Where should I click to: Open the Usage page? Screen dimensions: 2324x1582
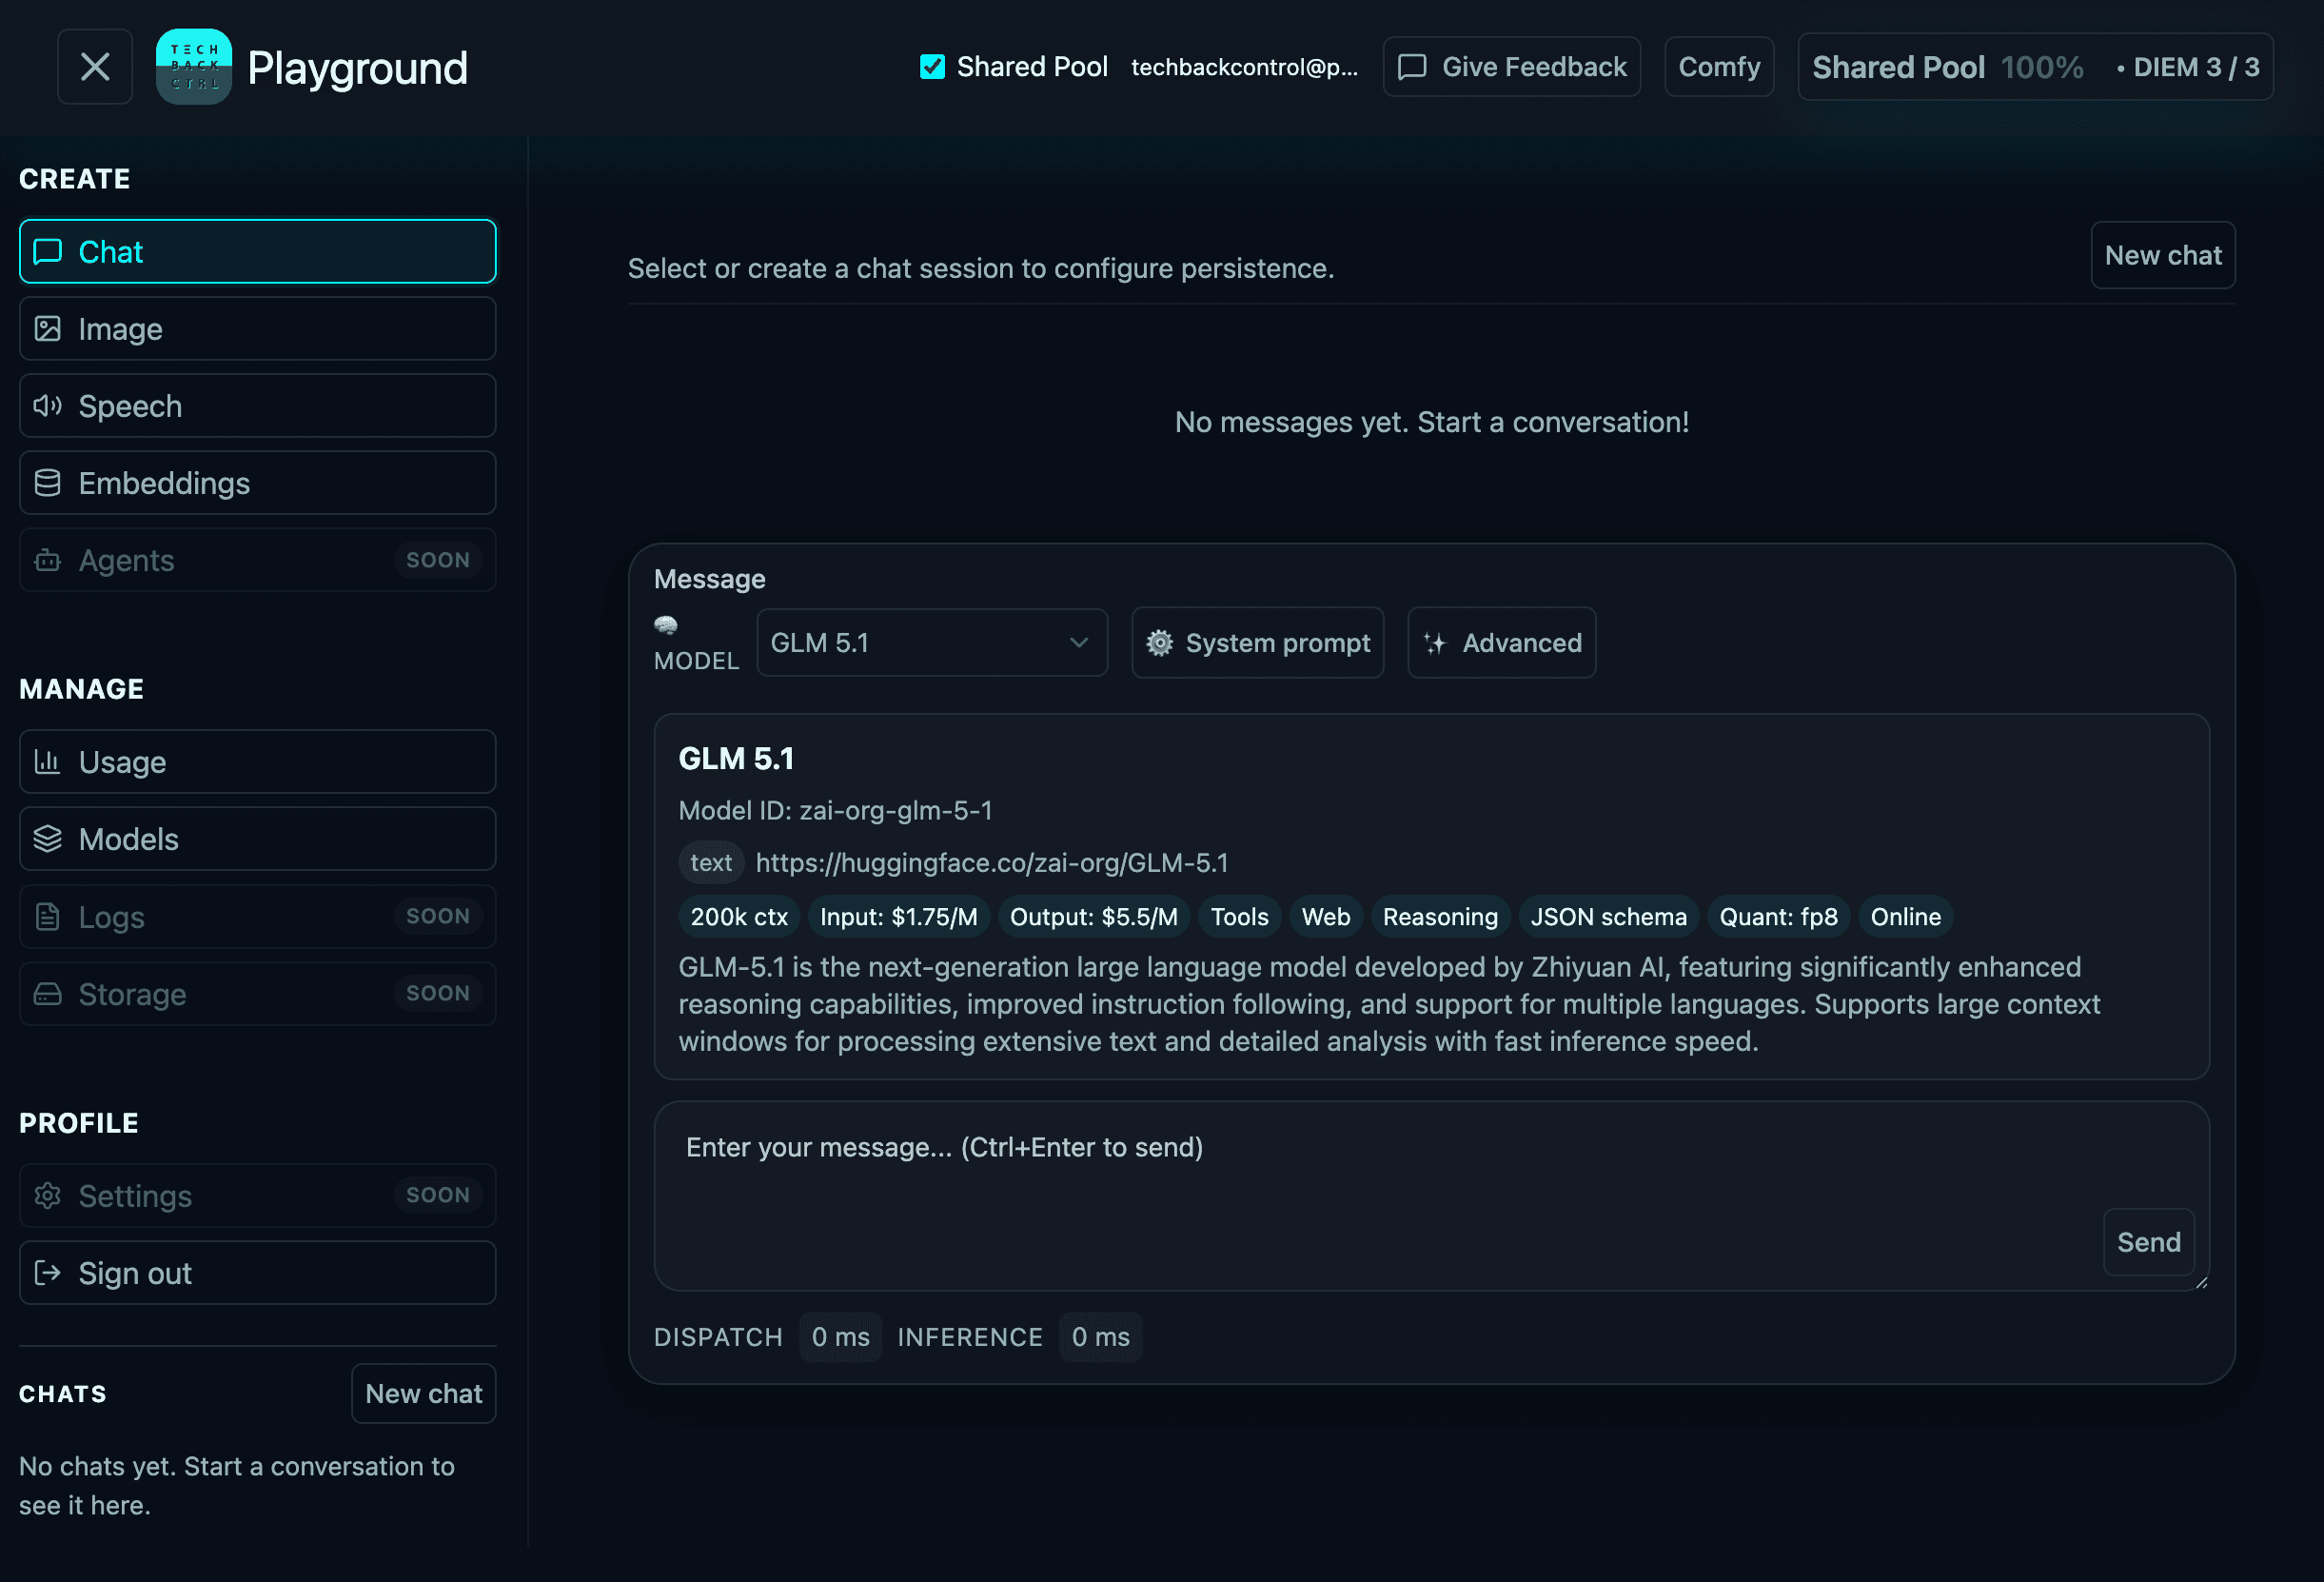(257, 762)
